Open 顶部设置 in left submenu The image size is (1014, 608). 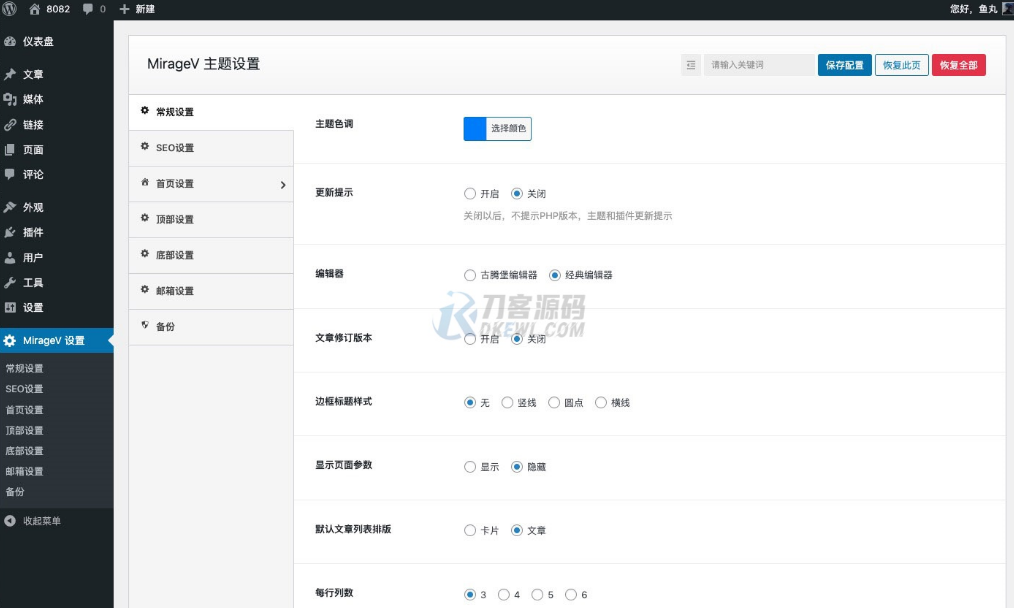(25, 430)
